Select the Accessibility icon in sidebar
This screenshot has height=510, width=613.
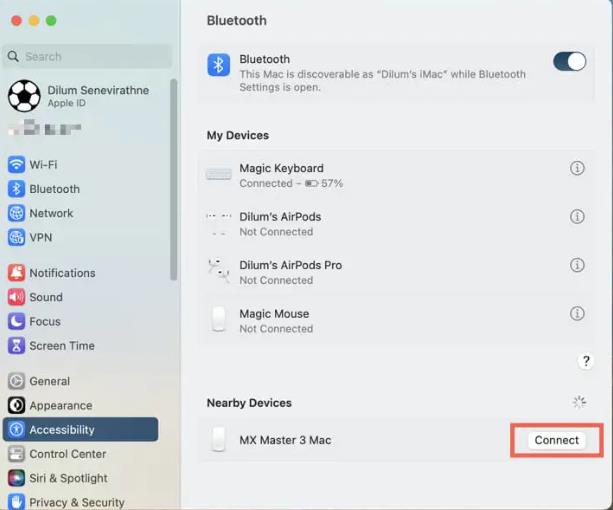pos(16,429)
